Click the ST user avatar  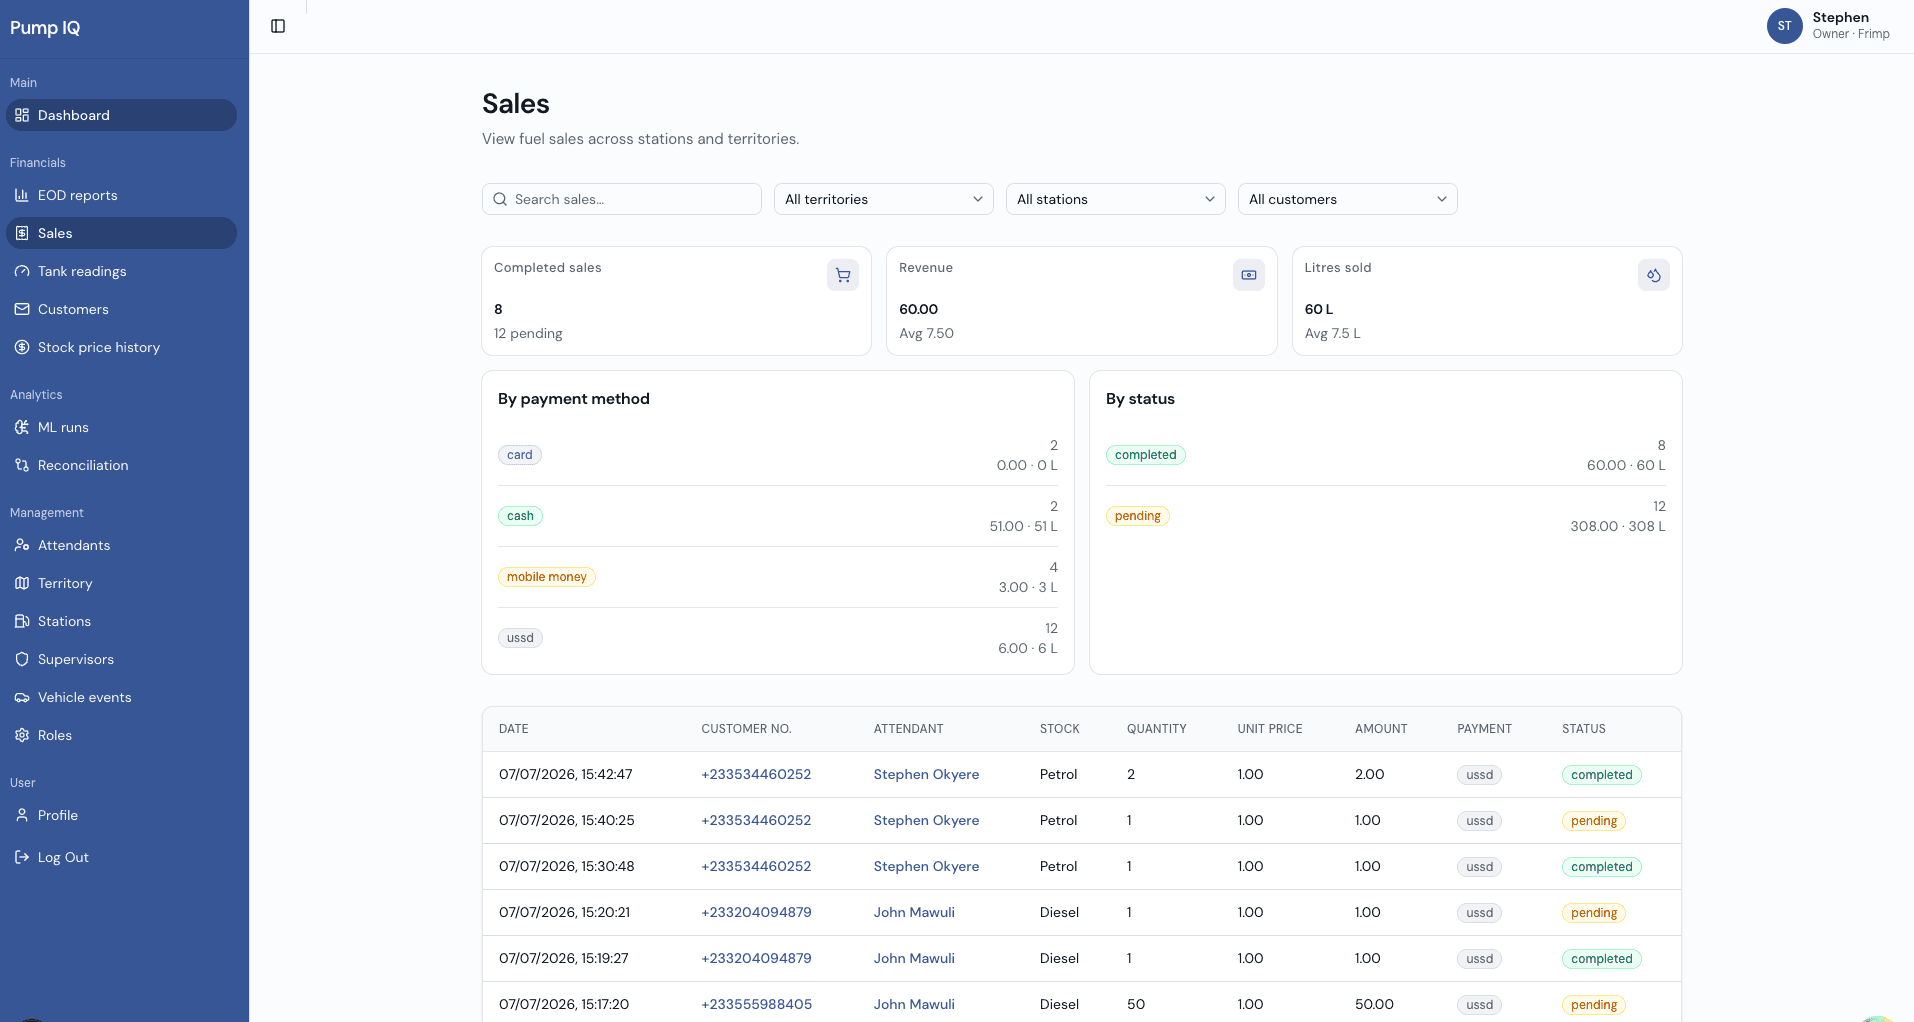click(1784, 26)
